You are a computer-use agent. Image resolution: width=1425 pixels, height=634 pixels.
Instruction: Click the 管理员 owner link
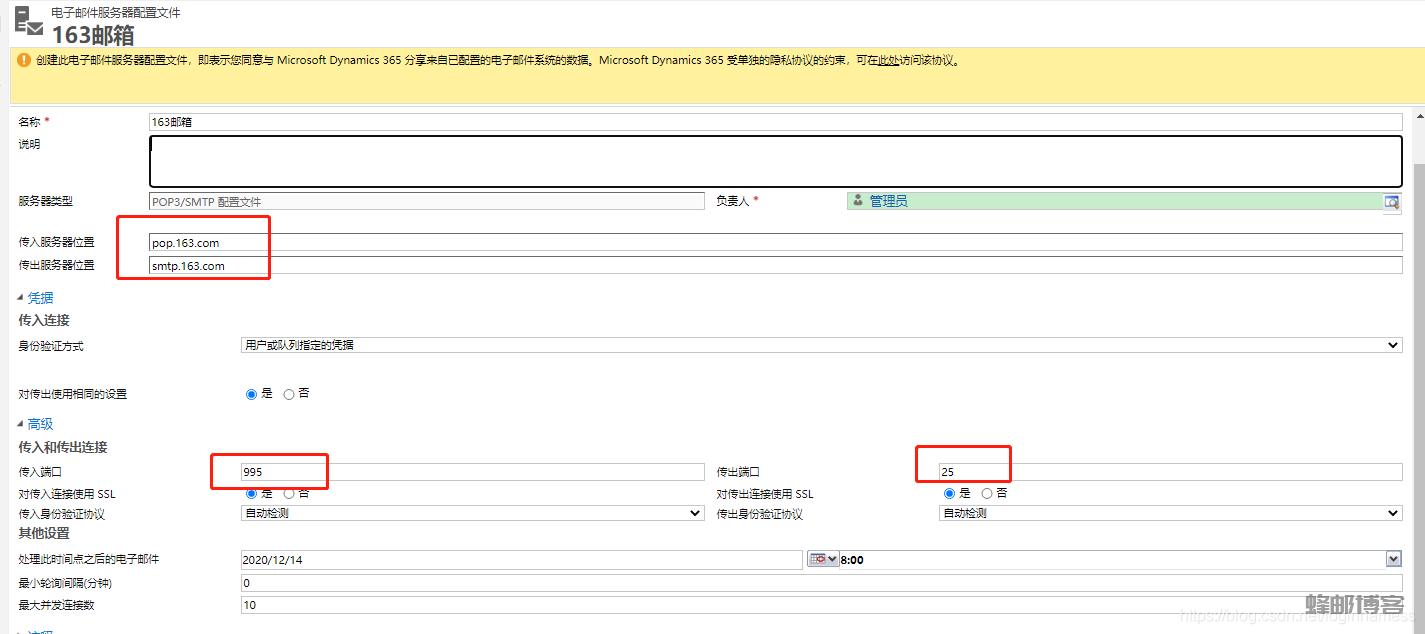[888, 201]
